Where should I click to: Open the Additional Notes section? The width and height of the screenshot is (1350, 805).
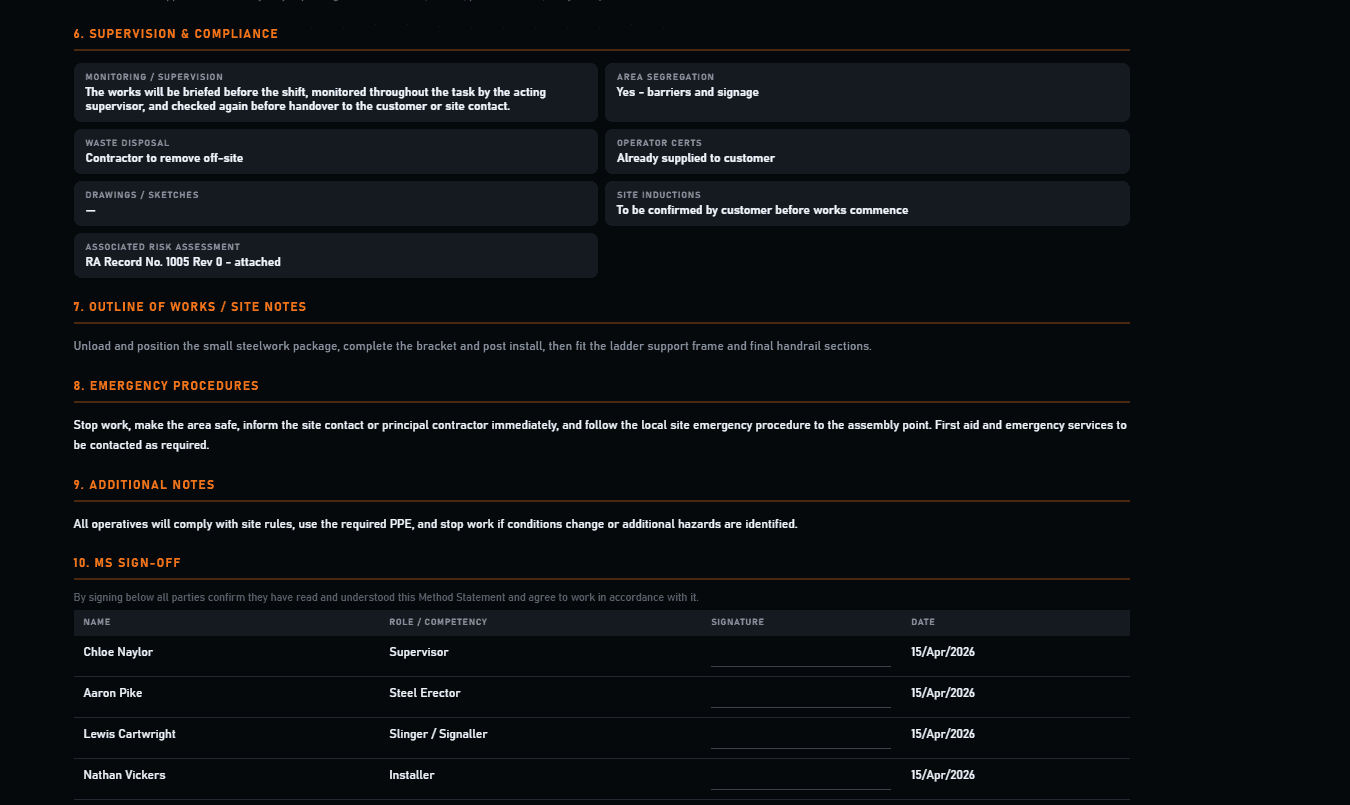click(143, 485)
